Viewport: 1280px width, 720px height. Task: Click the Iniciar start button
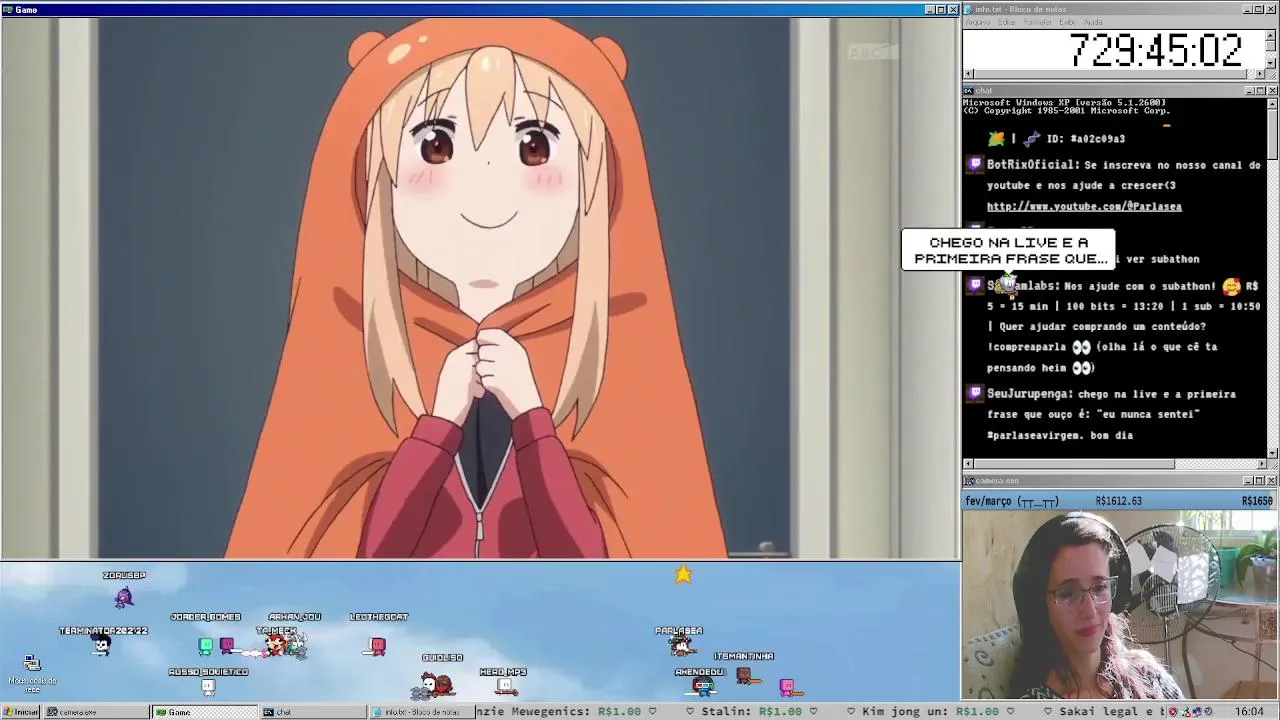[x=21, y=712]
